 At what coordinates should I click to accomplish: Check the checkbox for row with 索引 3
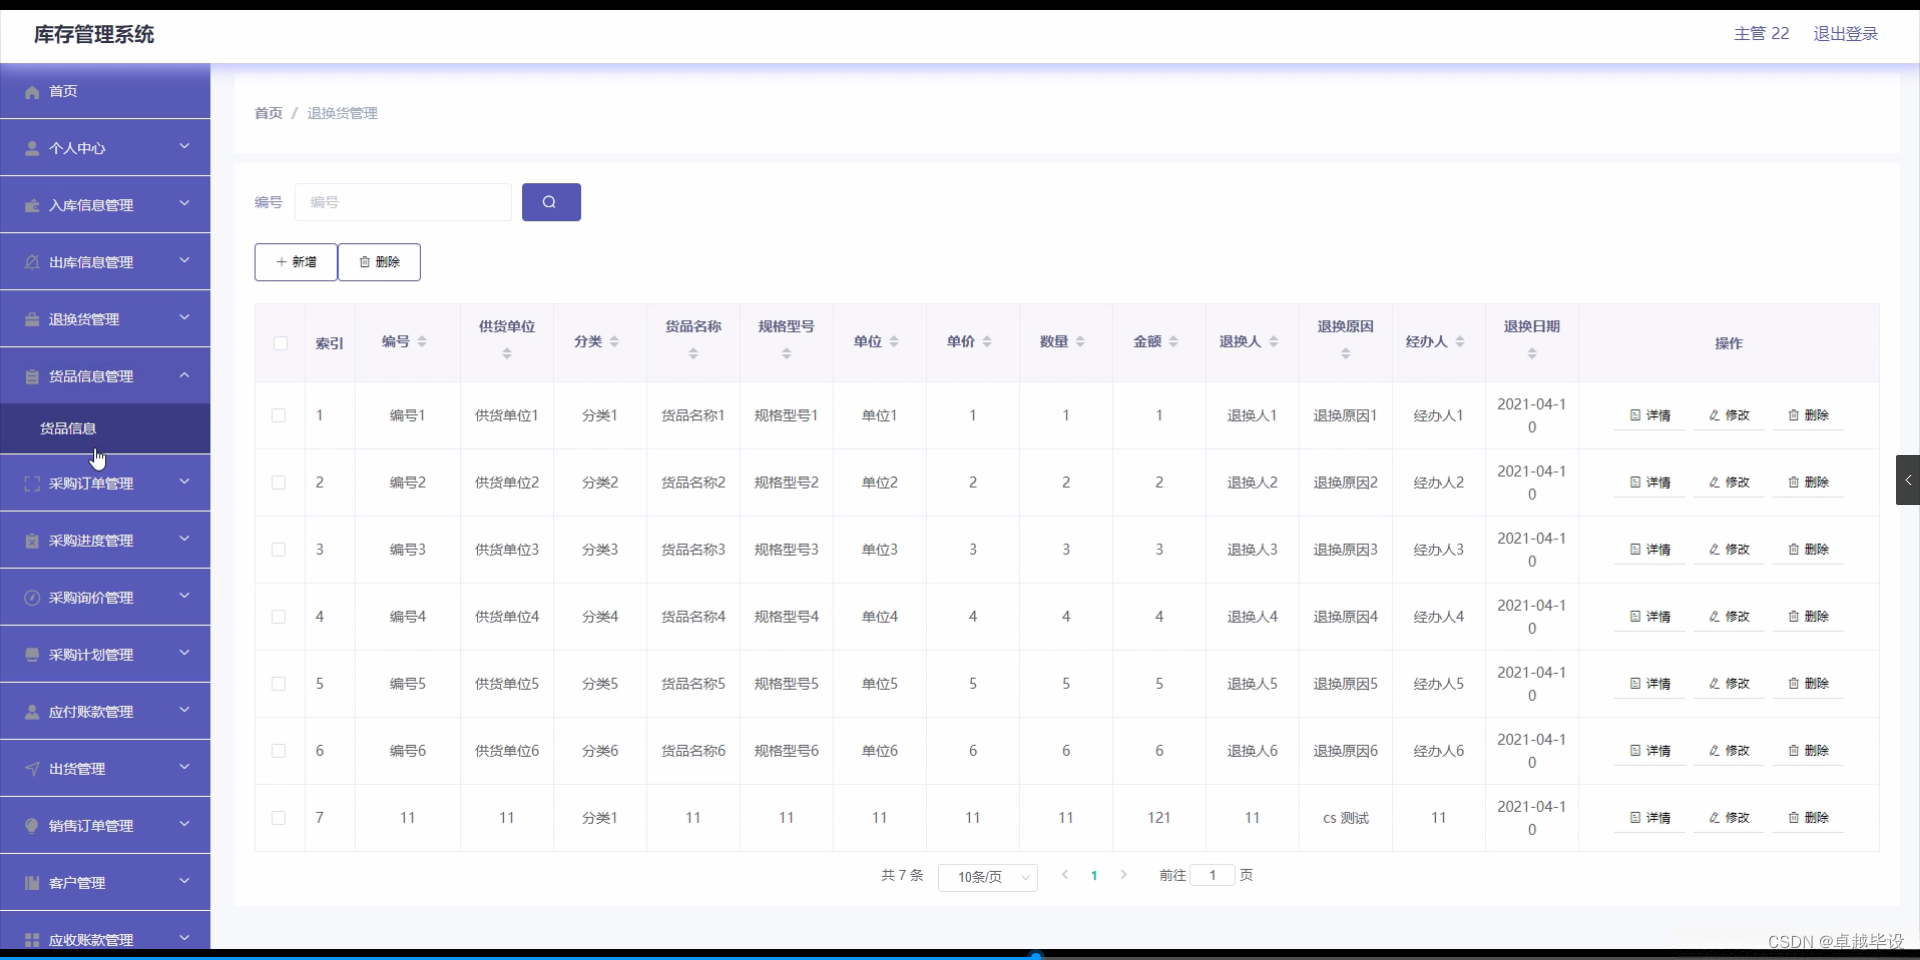278,549
